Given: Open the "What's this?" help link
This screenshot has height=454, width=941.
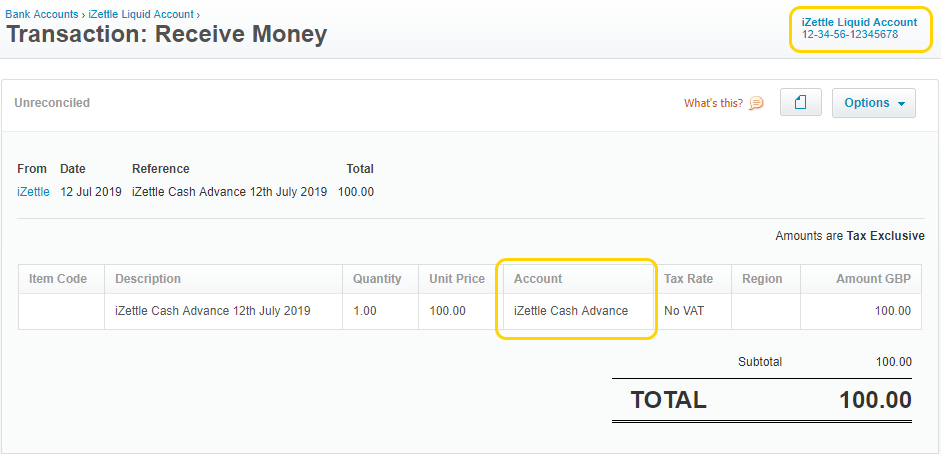Looking at the screenshot, I should (x=713, y=103).
